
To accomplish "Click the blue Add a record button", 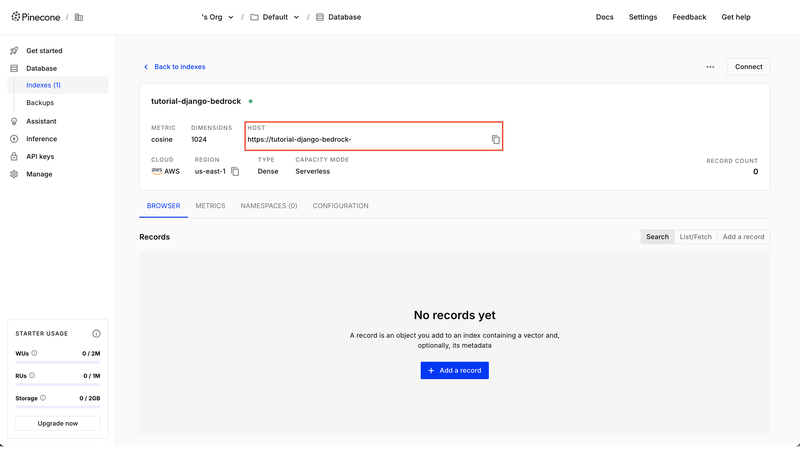I will pyautogui.click(x=455, y=370).
